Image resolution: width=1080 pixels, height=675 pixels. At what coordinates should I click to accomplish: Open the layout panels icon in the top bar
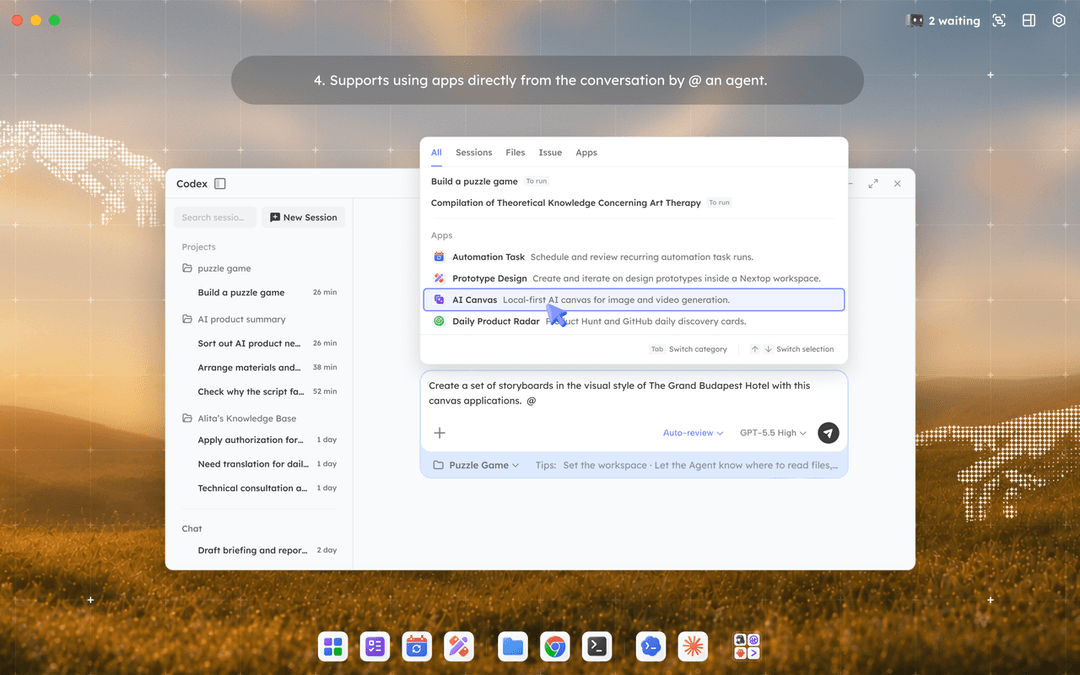pyautogui.click(x=1028, y=21)
